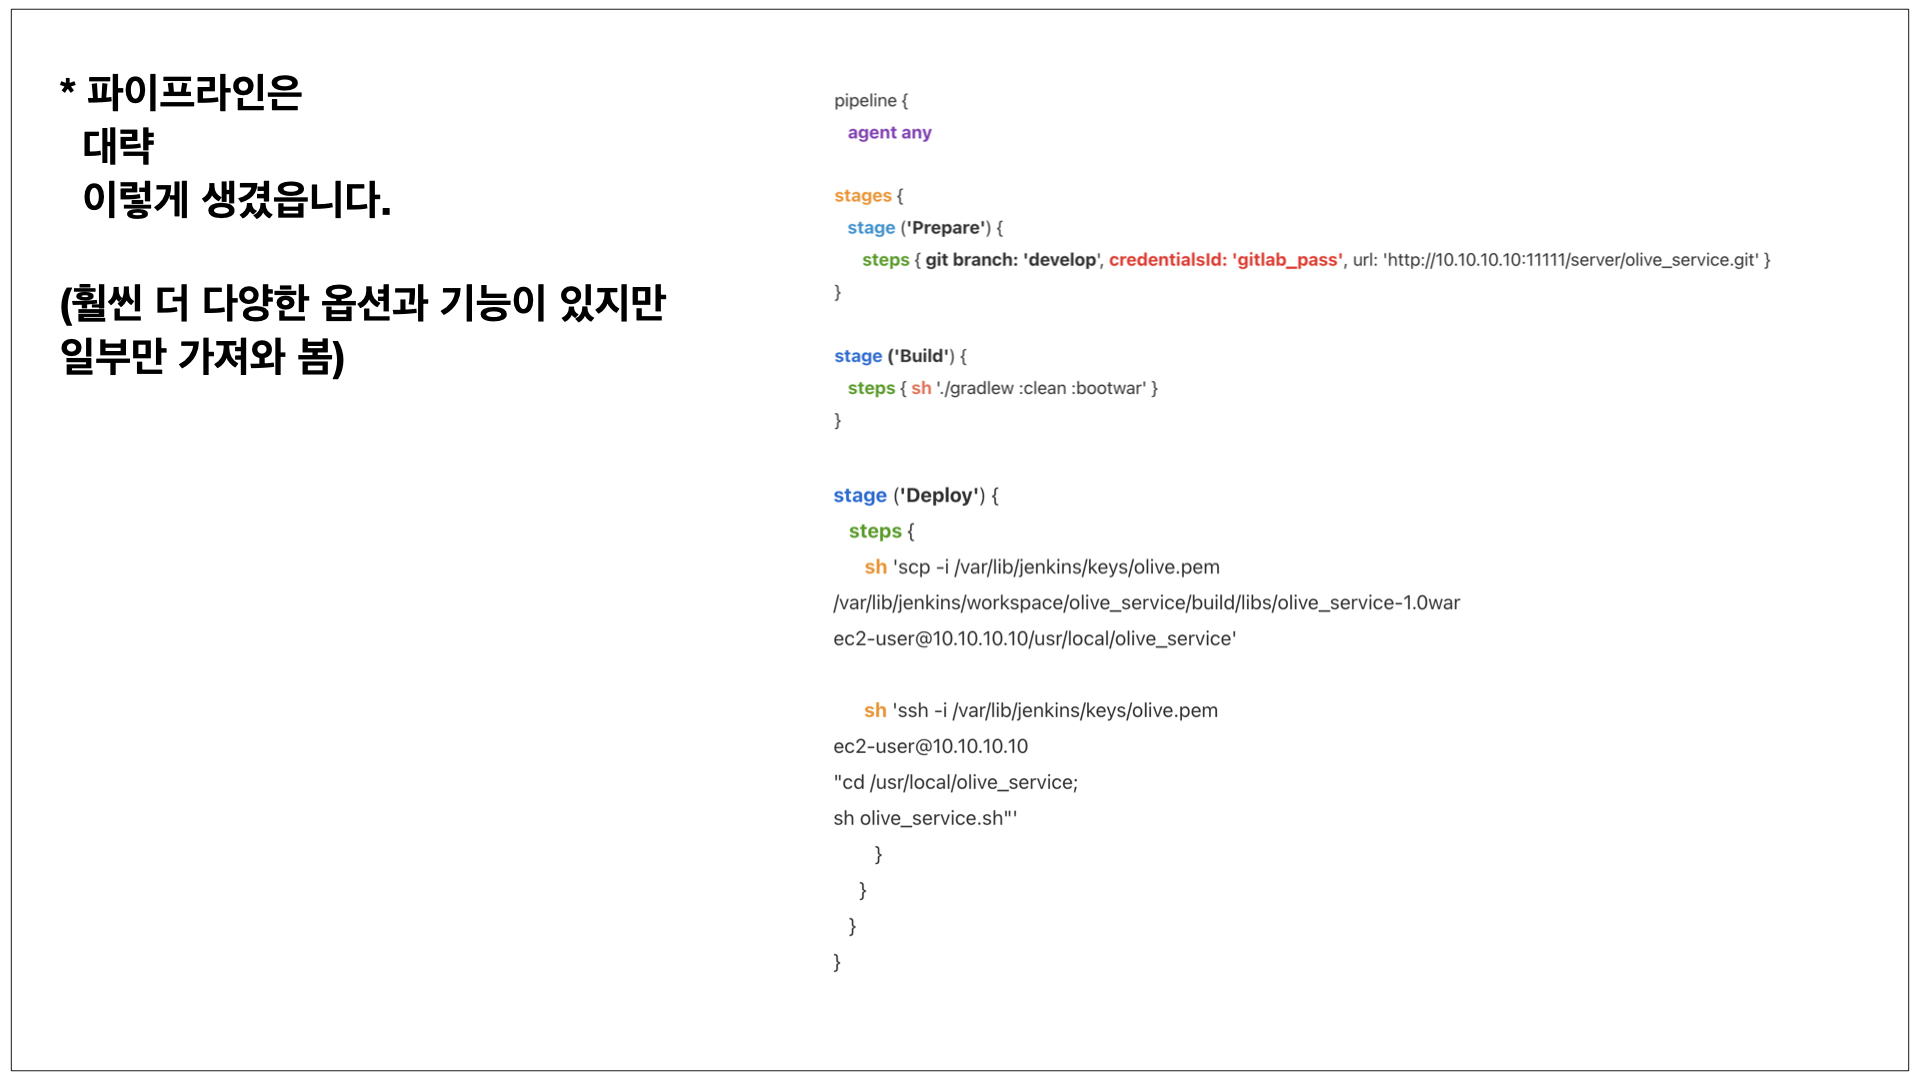1920x1080 pixels.
Task: Click the 'sh ssh -i' command line
Action: click(1040, 711)
